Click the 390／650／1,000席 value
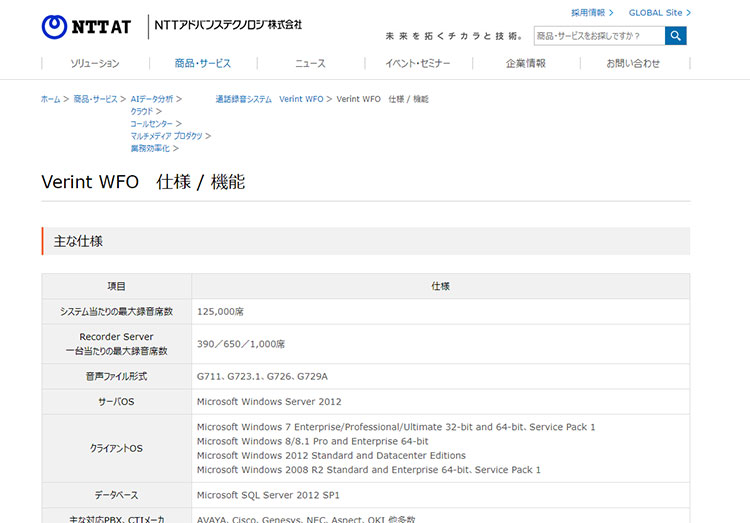The image size is (750, 523). 241,344
